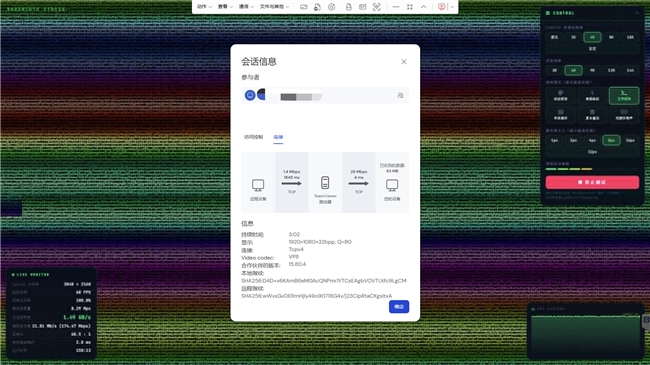This screenshot has height=365, width=650.
Task: Select the 4K canvas resolution option
Action: 592,37
